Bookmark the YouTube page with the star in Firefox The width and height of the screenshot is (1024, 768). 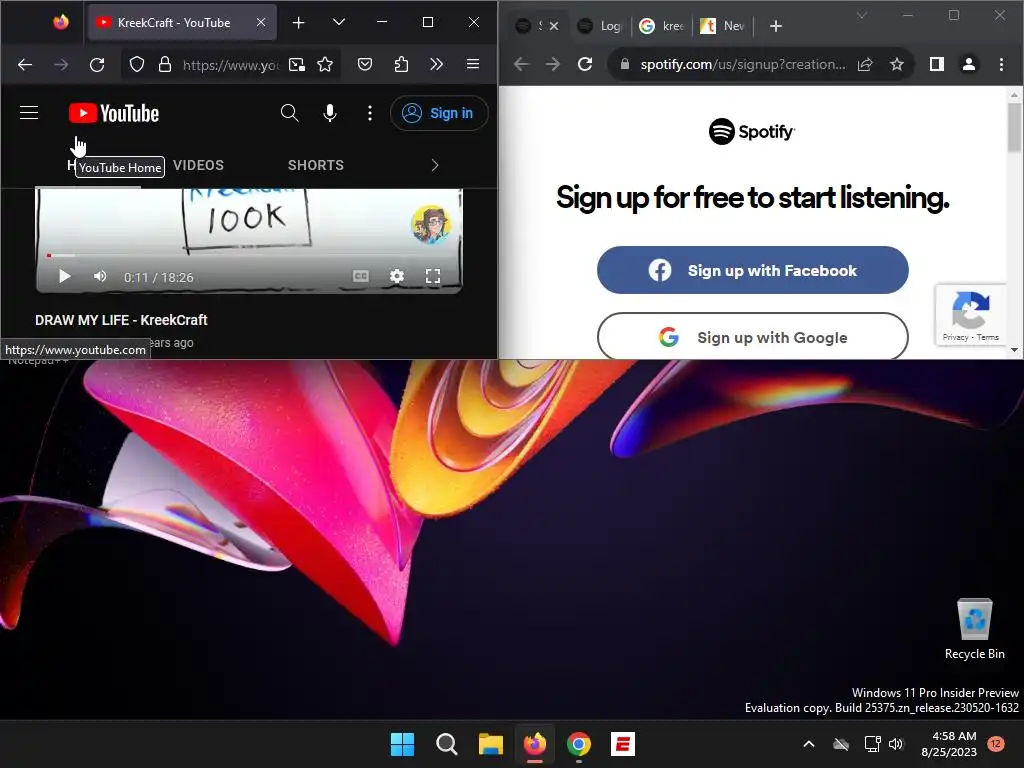pos(325,64)
